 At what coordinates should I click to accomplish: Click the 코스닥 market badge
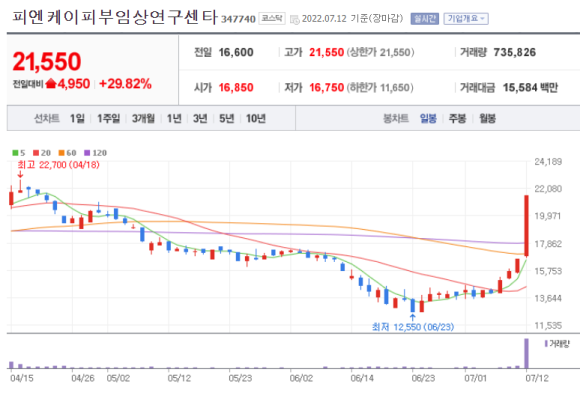(272, 19)
